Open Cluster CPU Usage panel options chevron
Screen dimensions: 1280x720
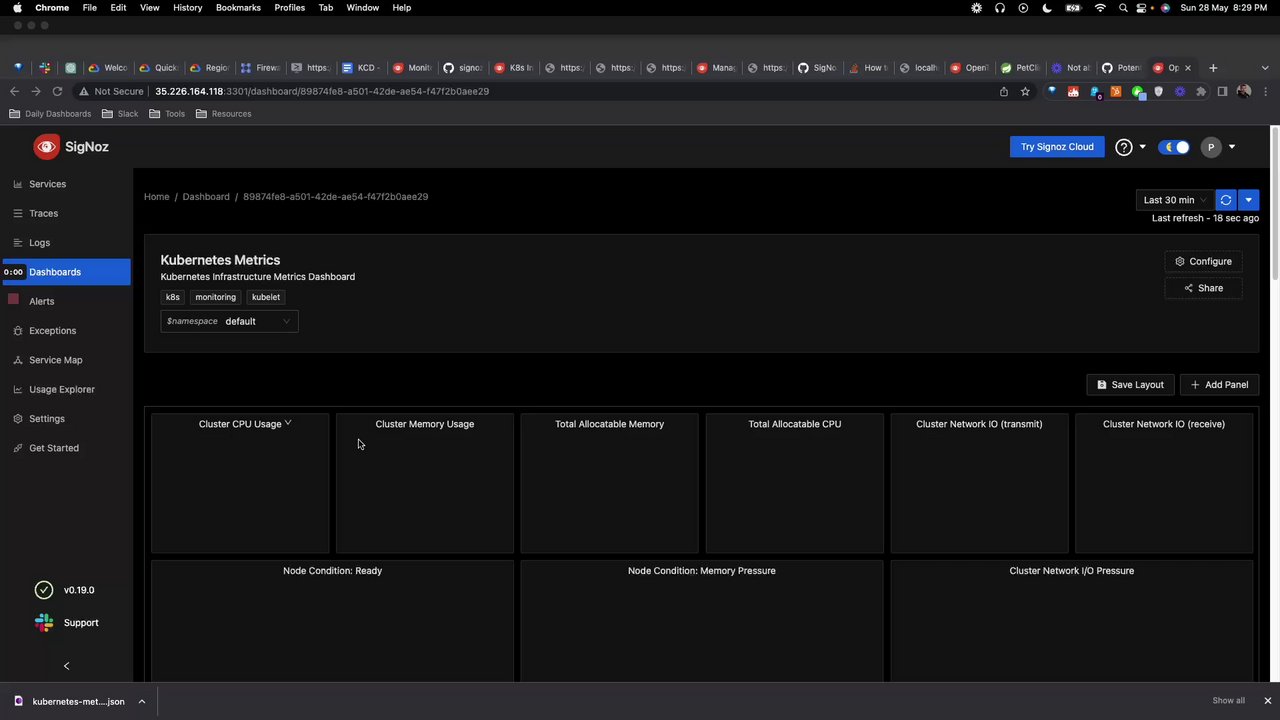pyautogui.click(x=288, y=423)
